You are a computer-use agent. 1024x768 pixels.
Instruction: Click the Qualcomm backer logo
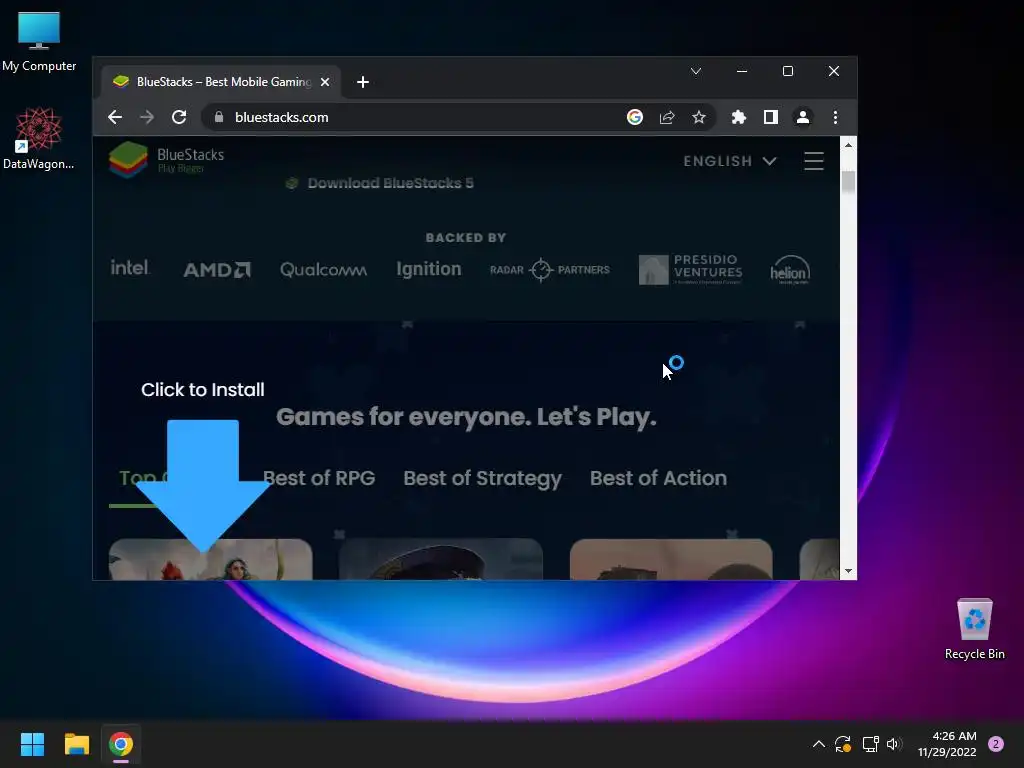pos(323,269)
